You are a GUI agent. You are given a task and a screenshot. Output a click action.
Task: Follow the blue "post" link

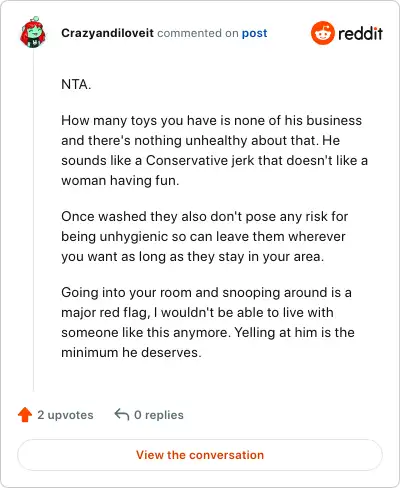click(x=254, y=33)
